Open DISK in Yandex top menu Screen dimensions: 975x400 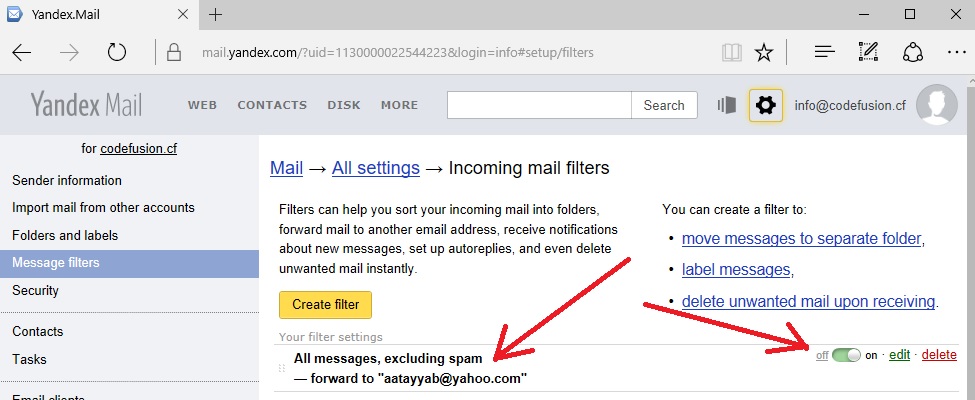coord(344,105)
